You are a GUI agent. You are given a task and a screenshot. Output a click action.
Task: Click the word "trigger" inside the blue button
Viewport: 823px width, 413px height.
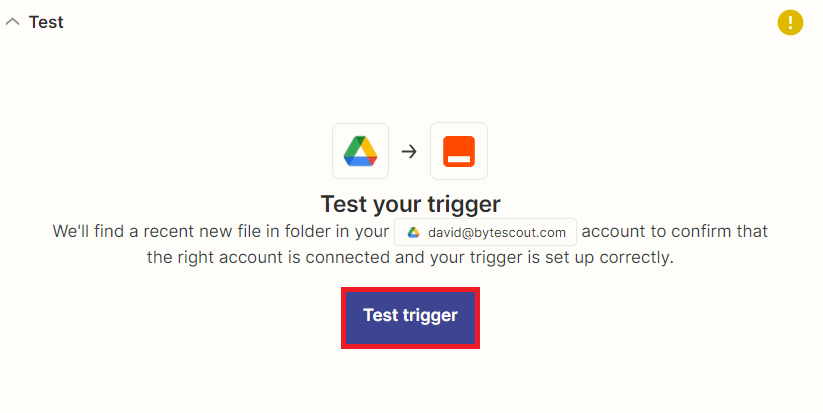[x=430, y=315]
